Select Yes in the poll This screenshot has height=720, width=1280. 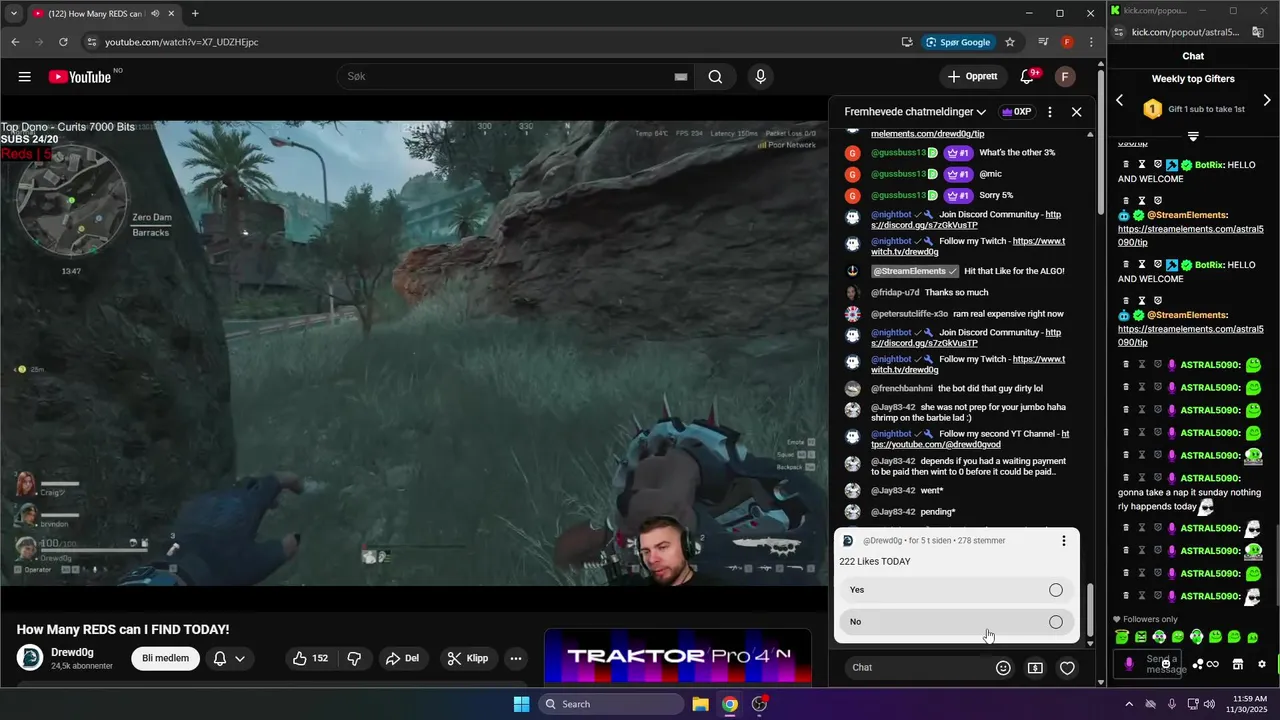point(957,590)
